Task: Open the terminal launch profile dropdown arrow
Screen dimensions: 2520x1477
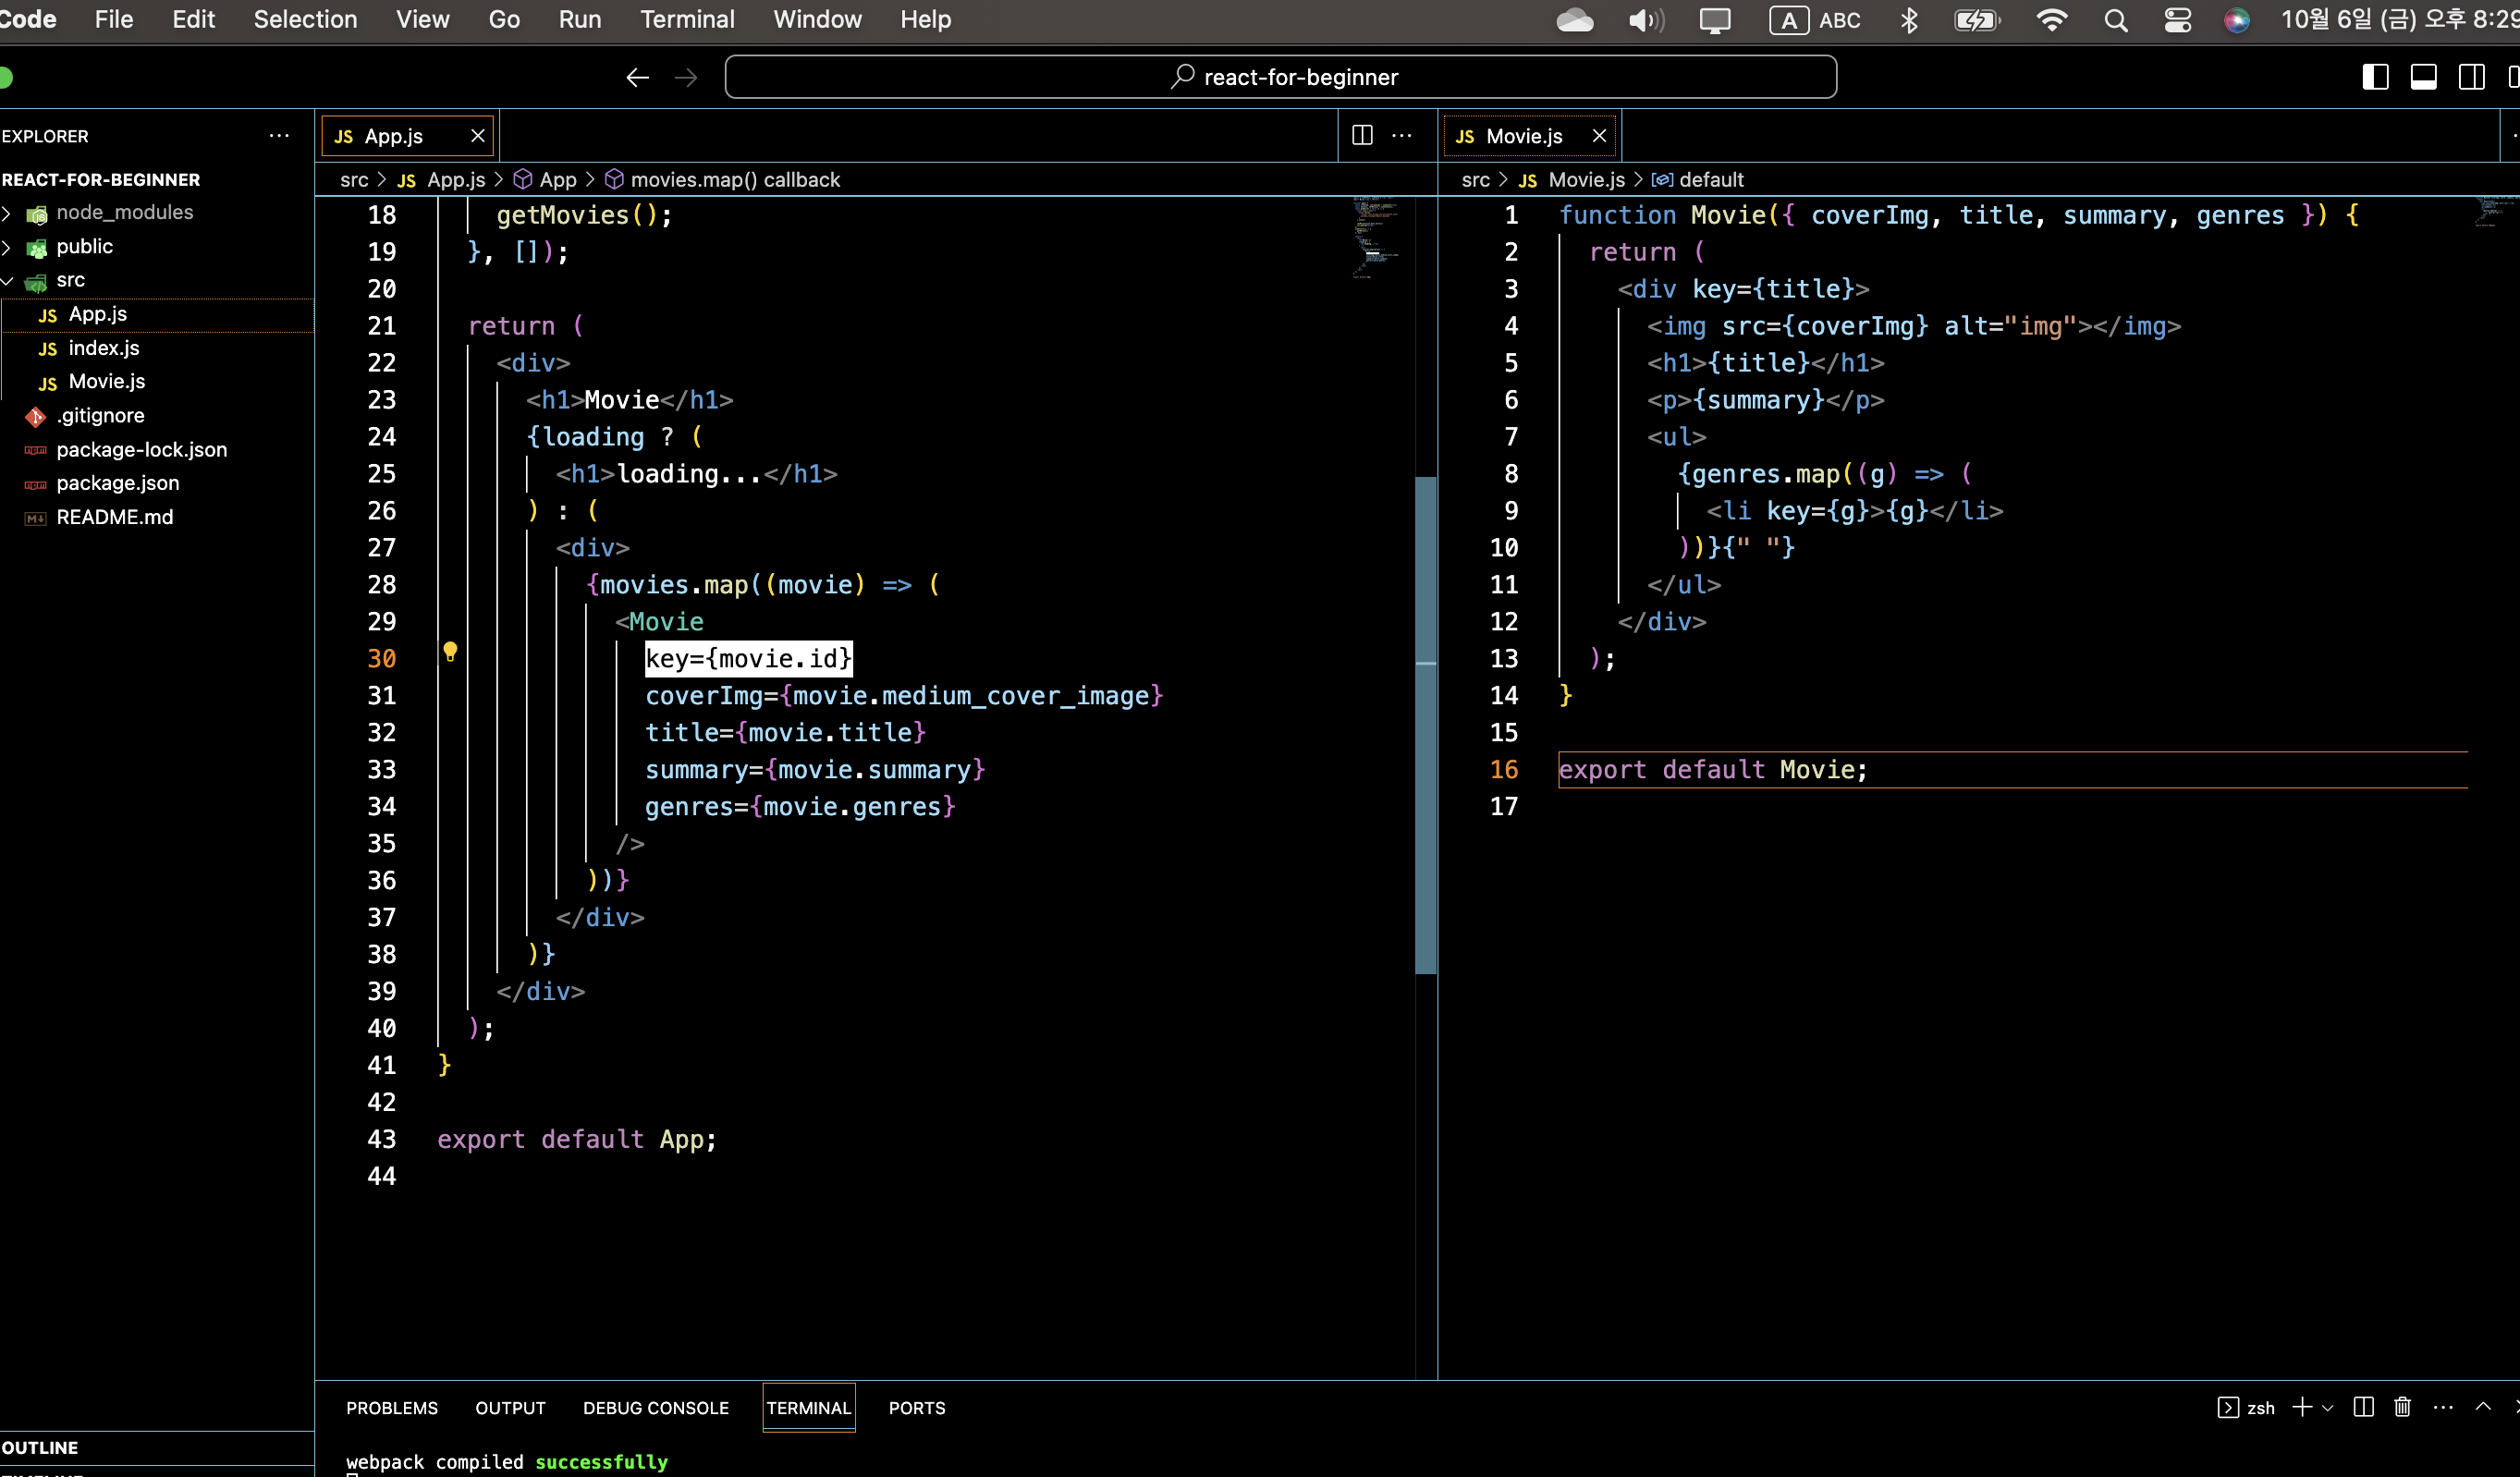Action: pyautogui.click(x=2328, y=1408)
